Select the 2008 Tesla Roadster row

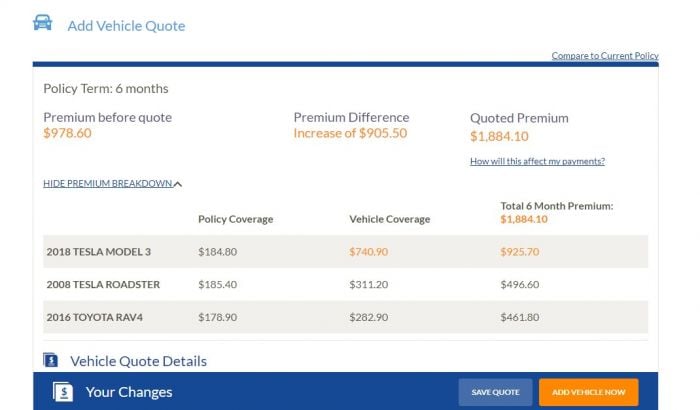[103, 285]
